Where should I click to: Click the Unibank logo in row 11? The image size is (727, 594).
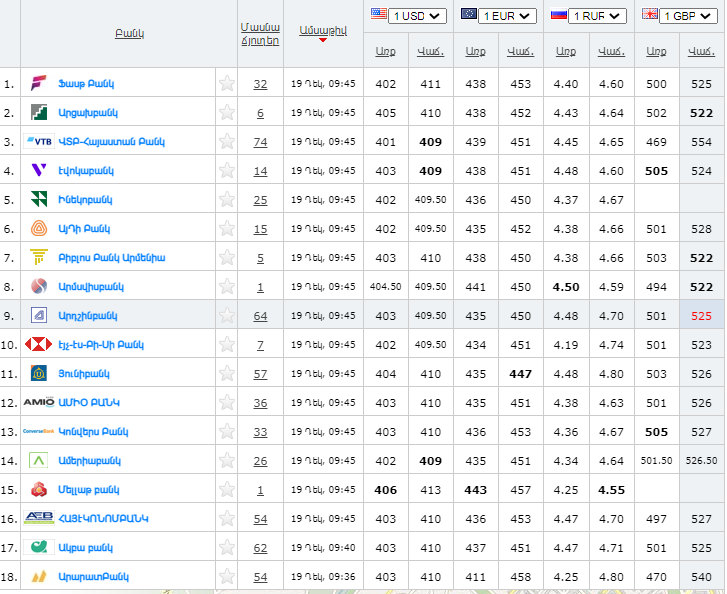[x=39, y=373]
